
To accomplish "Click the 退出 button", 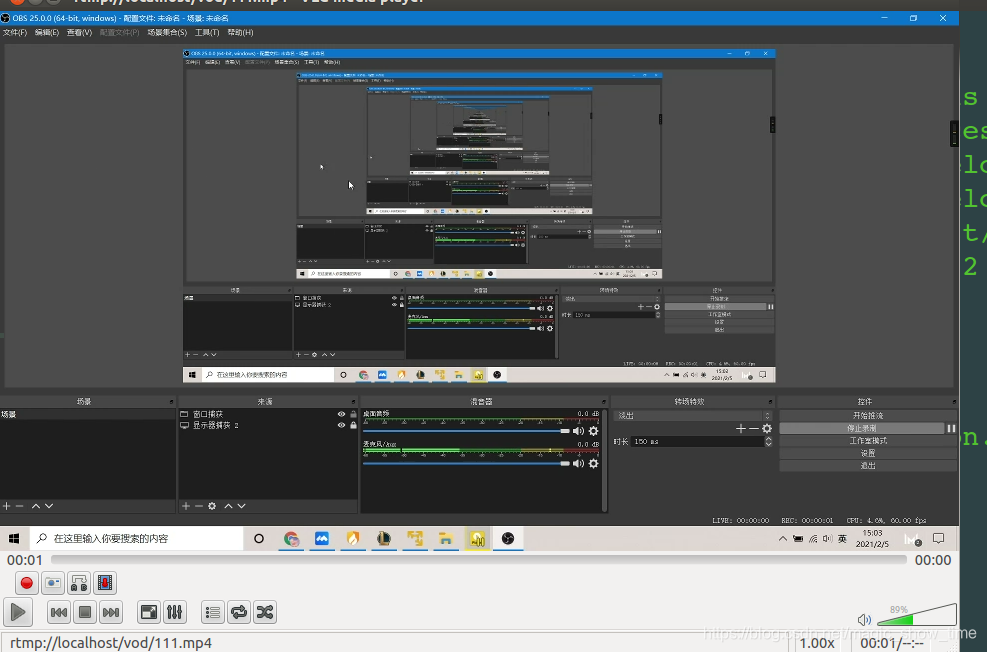I will [x=868, y=466].
